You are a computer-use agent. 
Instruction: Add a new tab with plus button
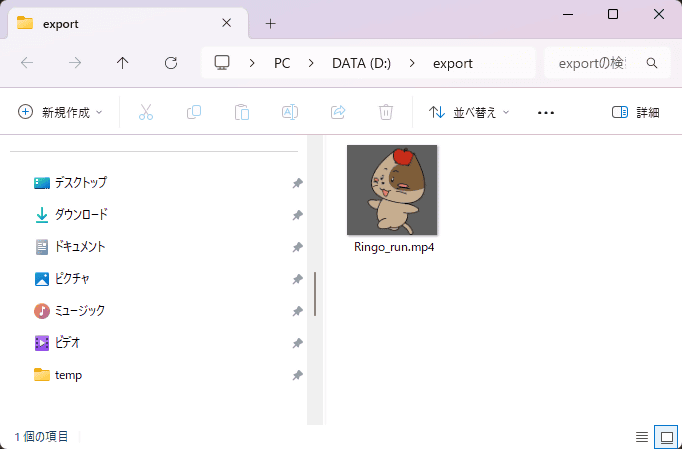click(x=270, y=23)
